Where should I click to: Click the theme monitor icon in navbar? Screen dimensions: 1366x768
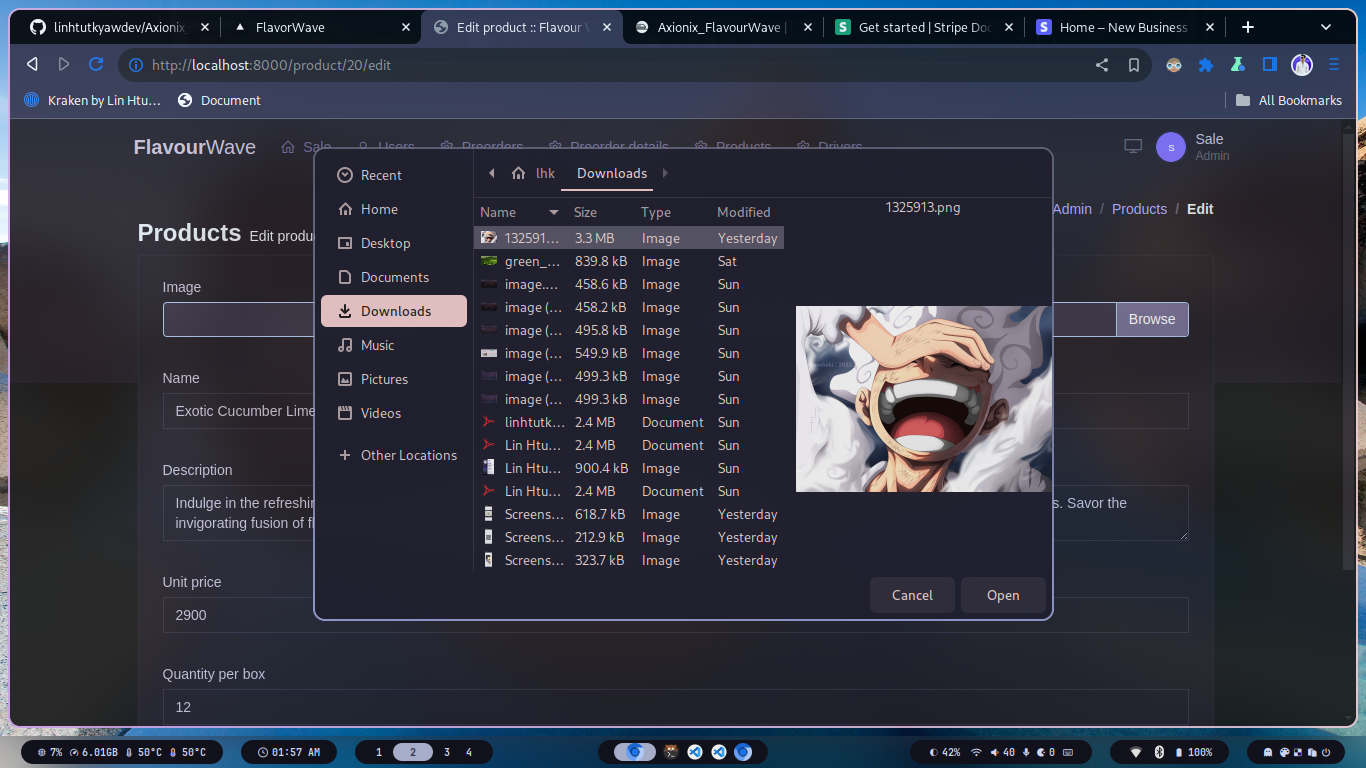tap(1133, 146)
